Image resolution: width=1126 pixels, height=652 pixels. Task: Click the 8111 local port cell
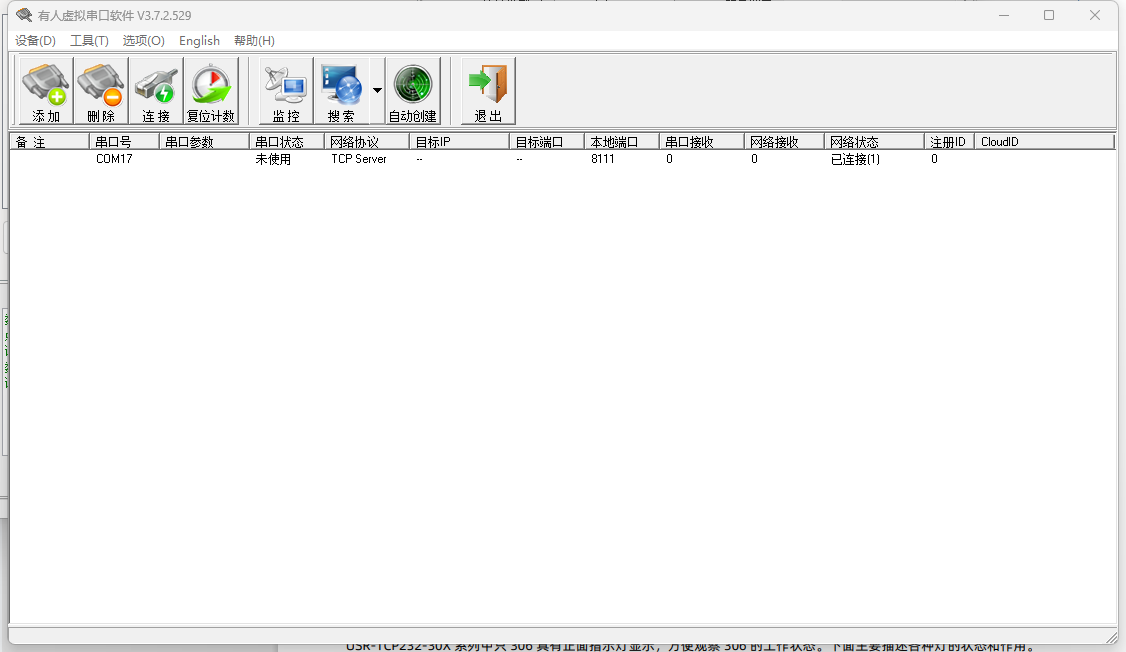602,159
